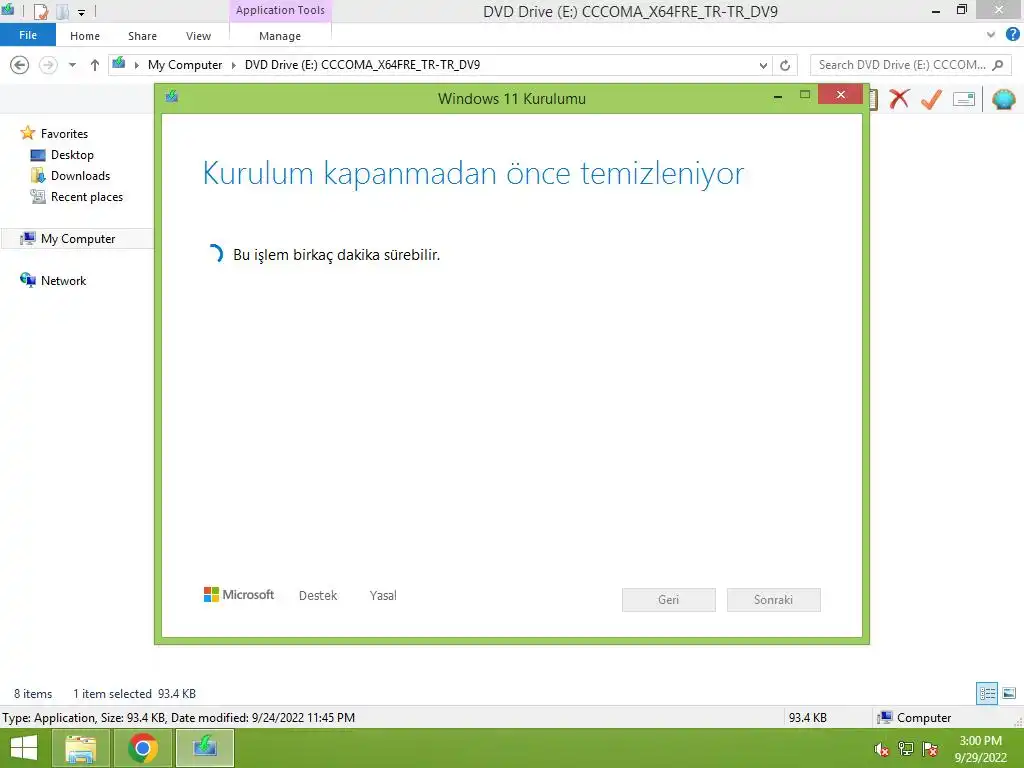Viewport: 1024px width, 768px height.
Task: Go up one folder level
Action: point(95,65)
